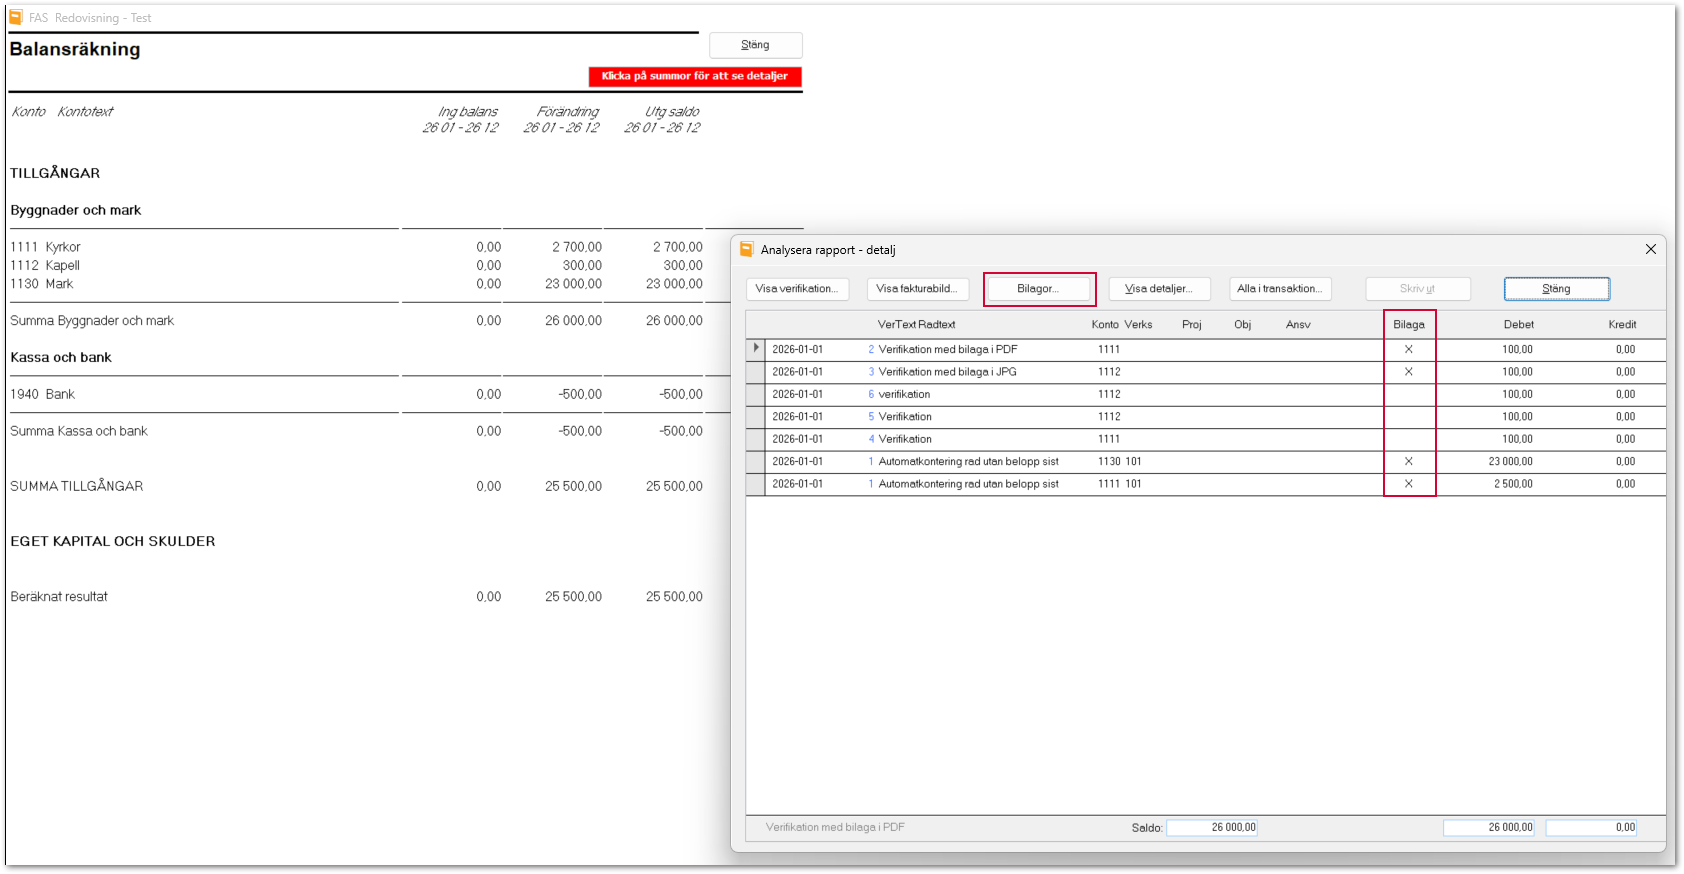Sort by the Debet column header
Viewport: 1684px width, 874px height.
tap(1518, 324)
